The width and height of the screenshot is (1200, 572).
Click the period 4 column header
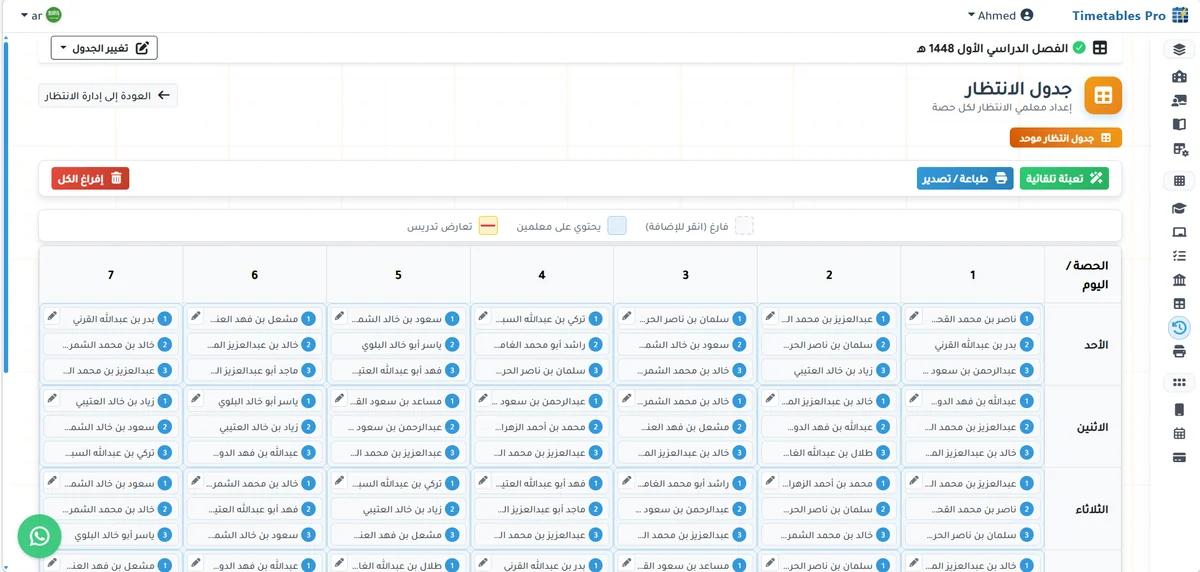pyautogui.click(x=541, y=274)
